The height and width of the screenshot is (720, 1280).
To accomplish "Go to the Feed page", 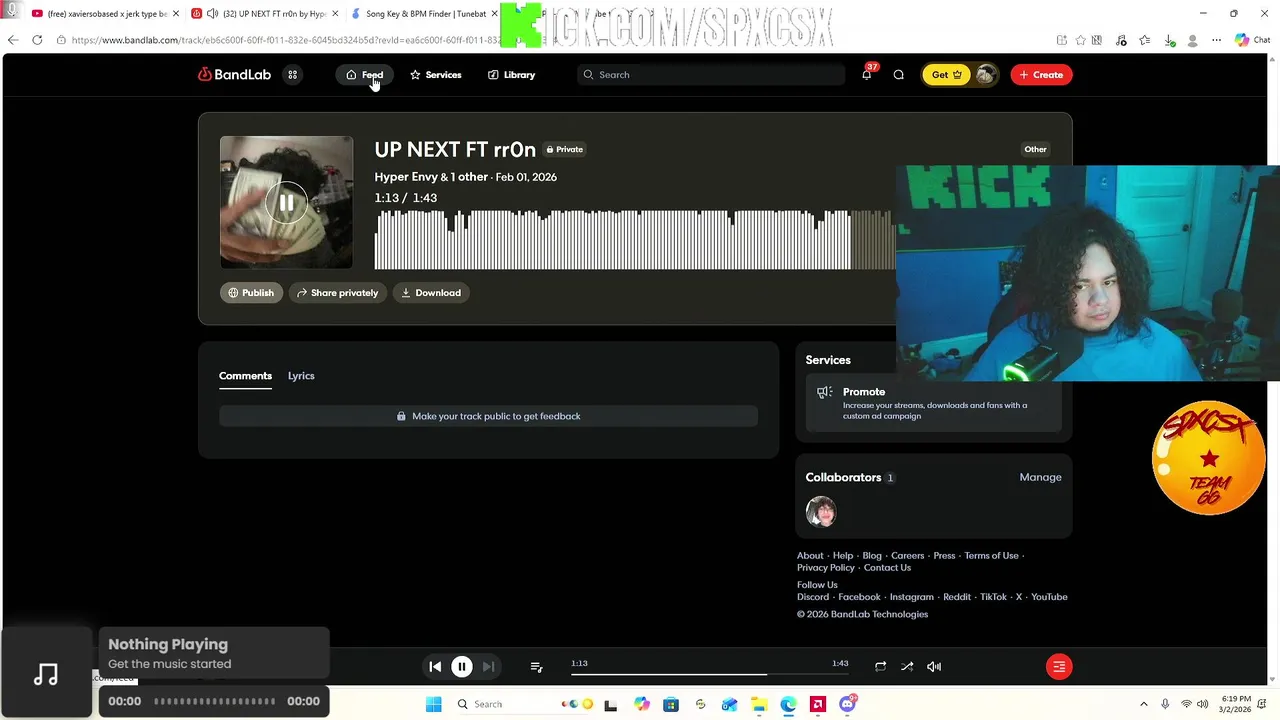I will click(364, 75).
